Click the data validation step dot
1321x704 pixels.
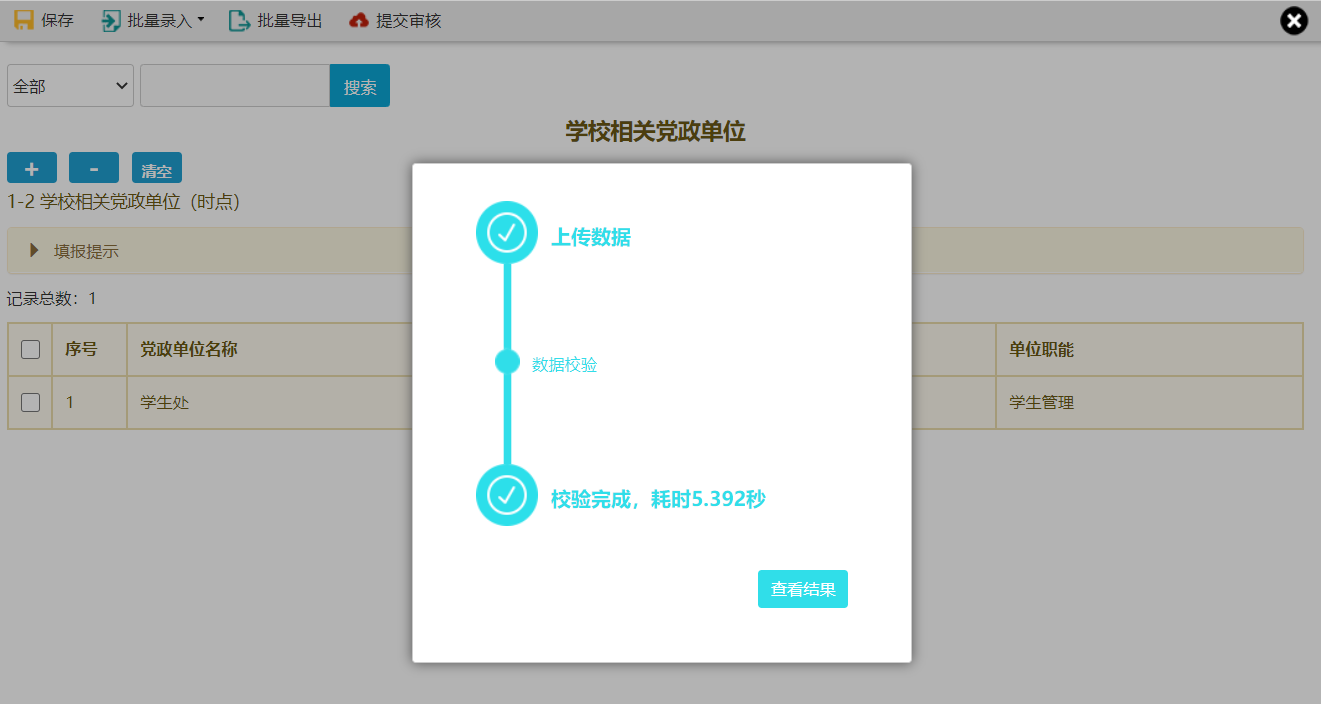[x=507, y=362]
